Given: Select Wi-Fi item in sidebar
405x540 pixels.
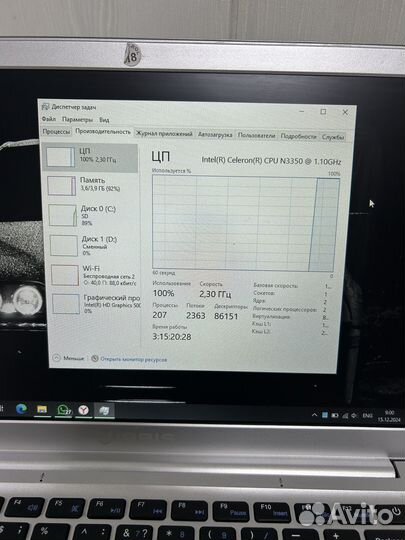Looking at the screenshot, I should click(95, 275).
